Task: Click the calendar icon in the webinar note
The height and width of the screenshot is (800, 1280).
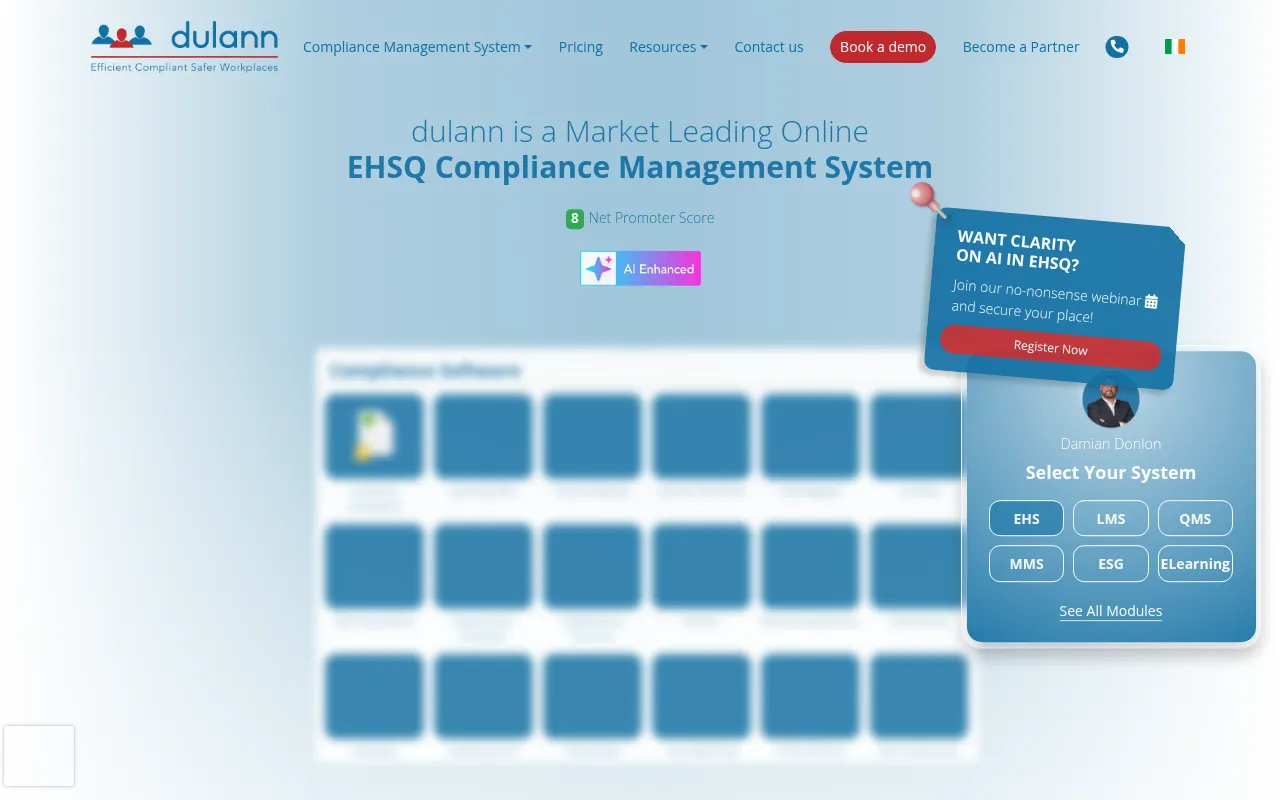Action: tap(1151, 301)
